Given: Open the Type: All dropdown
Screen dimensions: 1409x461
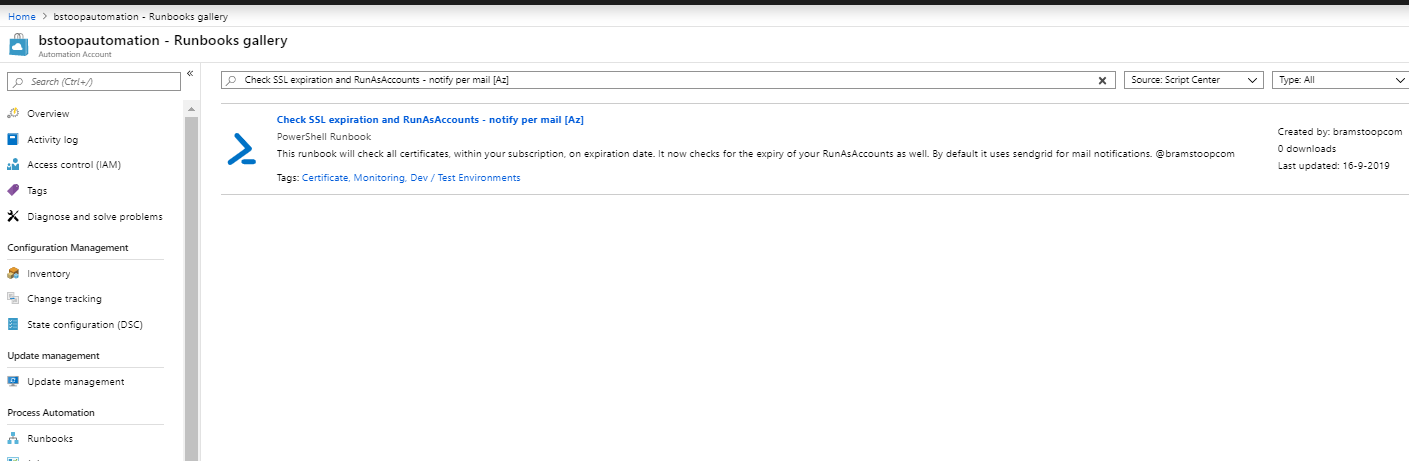Looking at the screenshot, I should [x=1339, y=80].
